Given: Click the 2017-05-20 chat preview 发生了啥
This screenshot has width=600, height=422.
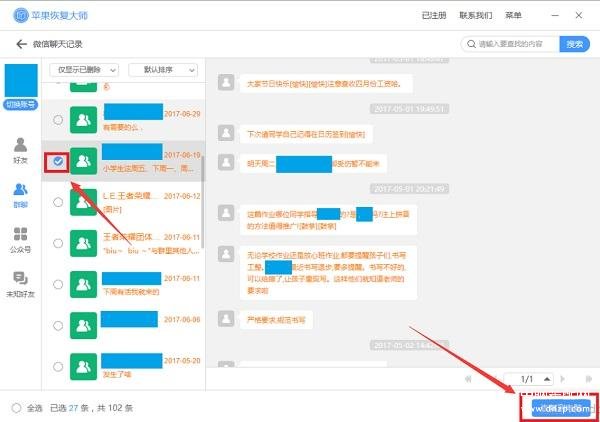Looking at the screenshot, I should [117, 374].
